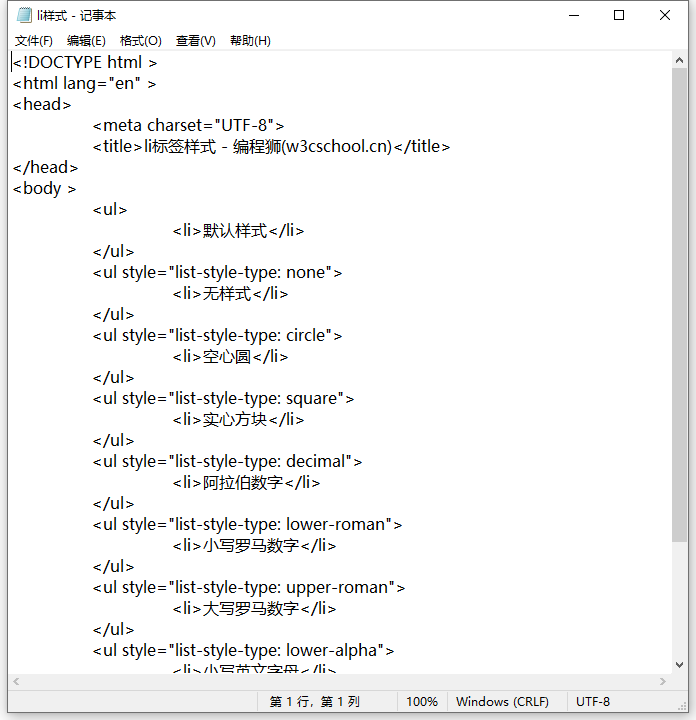Open the 编辑(E) menu
The height and width of the screenshot is (720, 696).
click(x=86, y=41)
